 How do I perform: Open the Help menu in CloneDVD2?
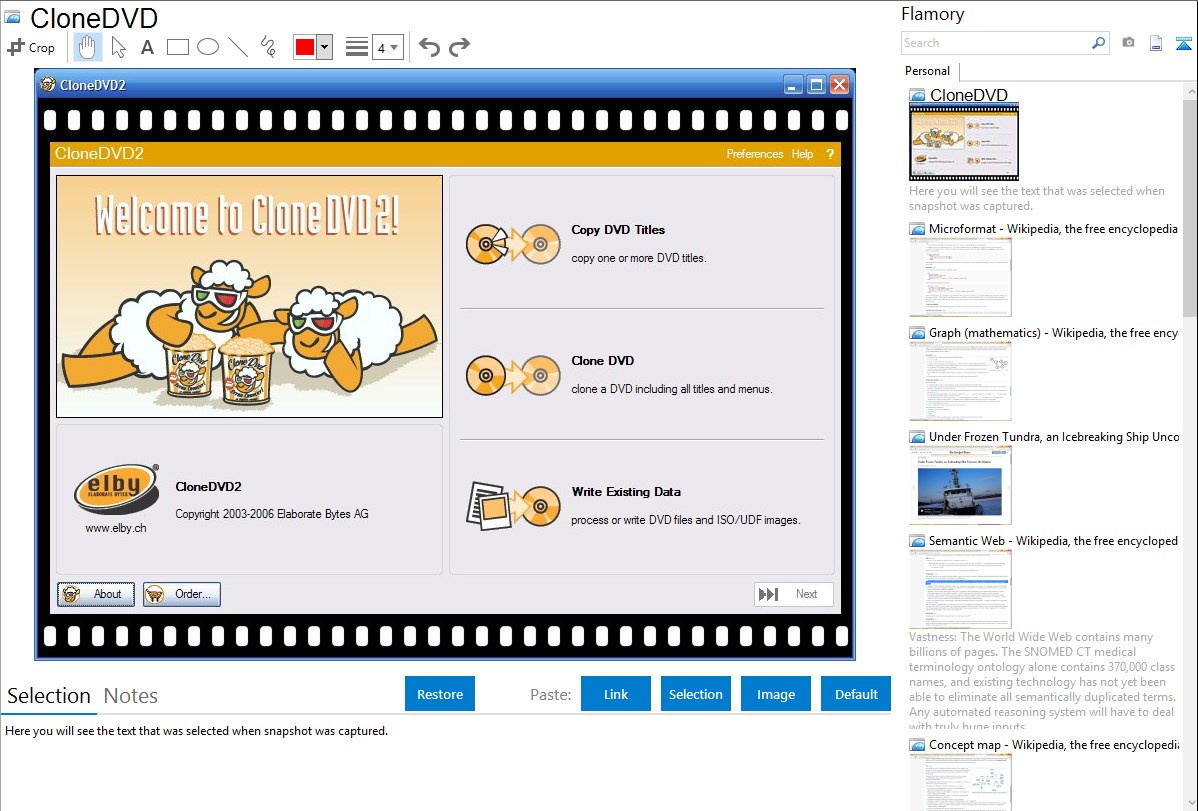pyautogui.click(x=802, y=154)
